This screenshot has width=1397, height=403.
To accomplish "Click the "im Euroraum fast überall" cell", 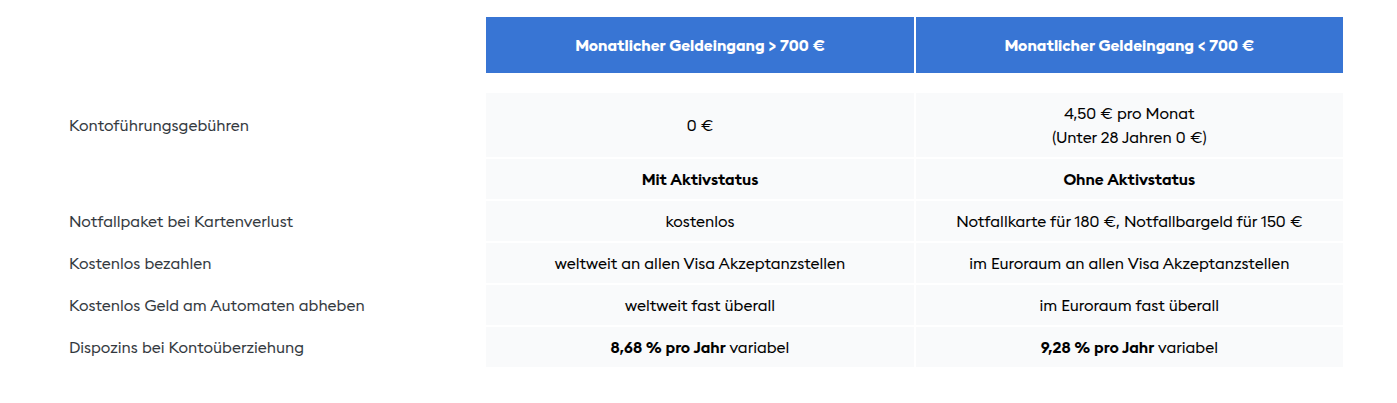I will tap(1129, 306).
